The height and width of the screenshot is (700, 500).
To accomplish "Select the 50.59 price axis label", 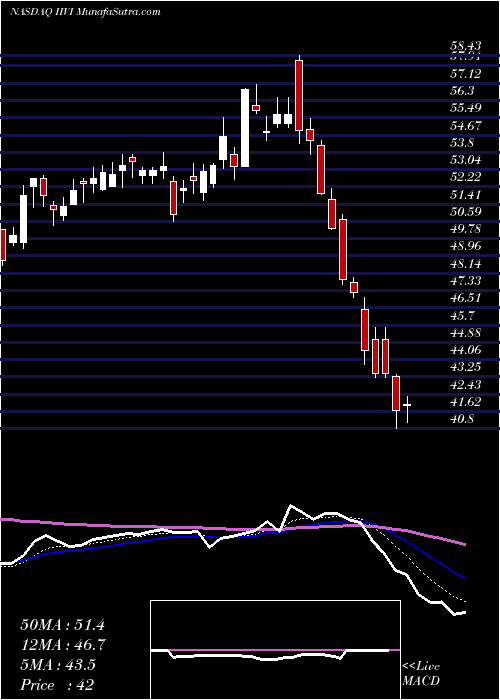I will (465, 211).
